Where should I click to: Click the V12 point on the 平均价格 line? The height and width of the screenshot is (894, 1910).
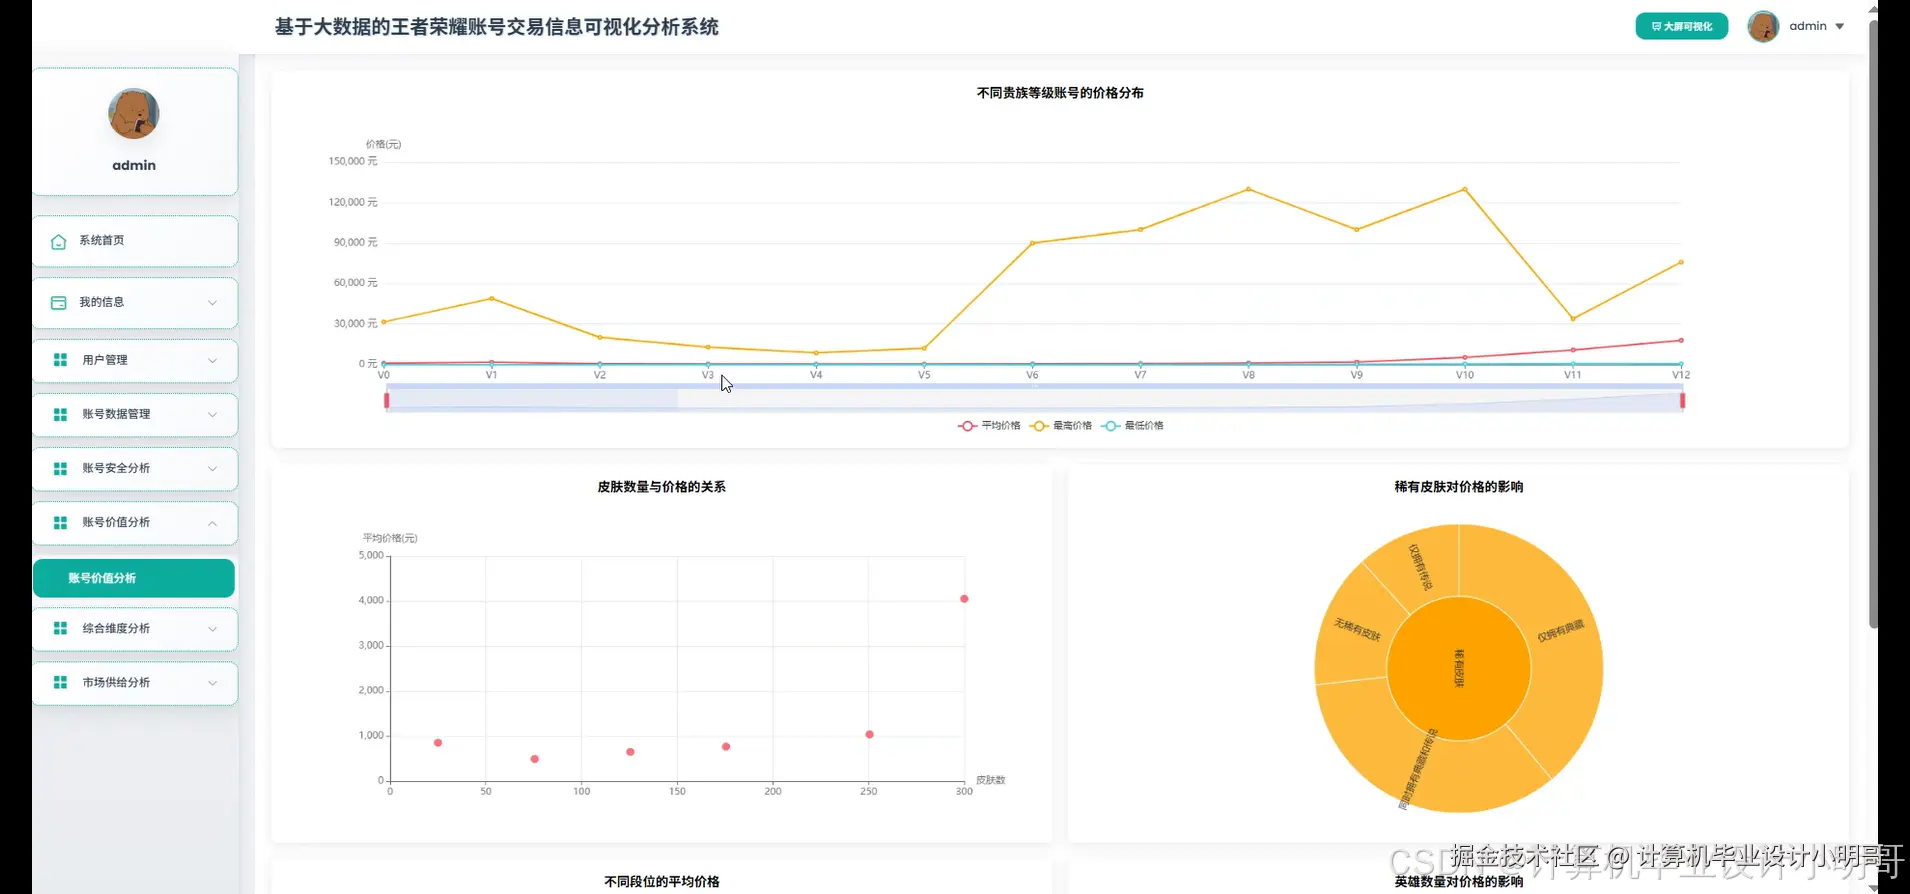click(1681, 340)
